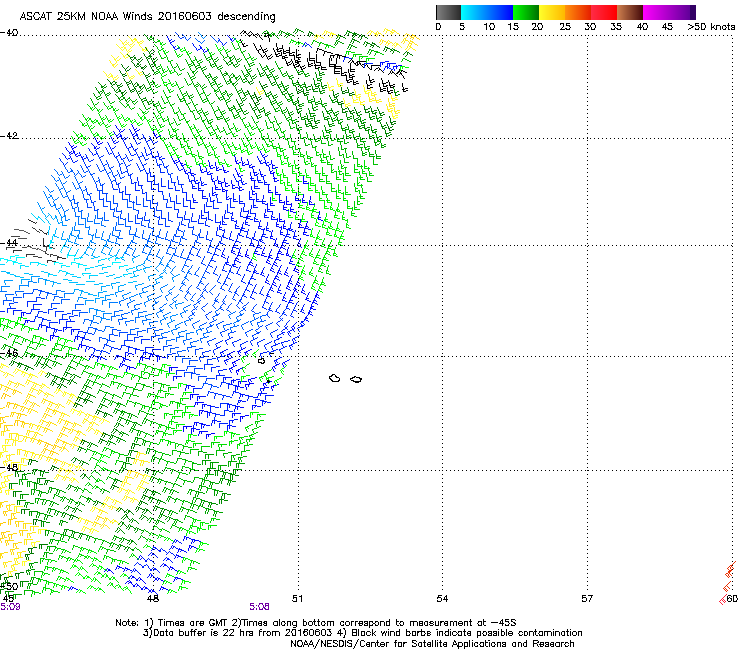Screen dimensions: 740x650
Task: Click the "54" longitude axis label
Action: [x=442, y=599]
